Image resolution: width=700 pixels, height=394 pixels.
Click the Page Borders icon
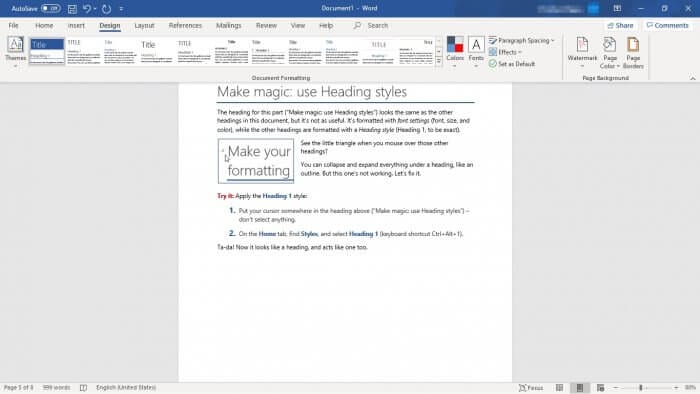point(633,52)
